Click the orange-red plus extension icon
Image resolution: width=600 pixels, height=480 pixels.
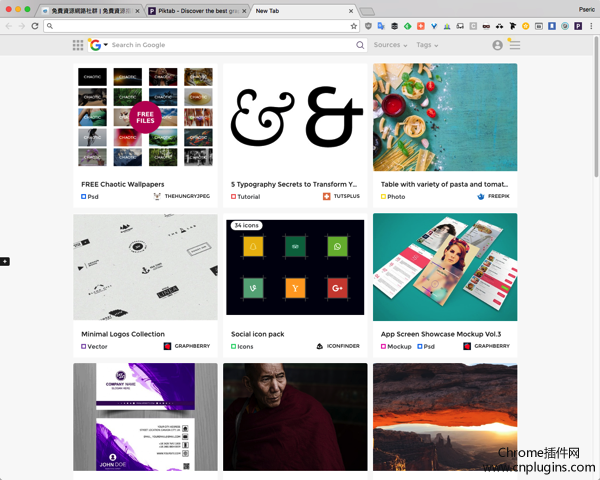point(421,26)
